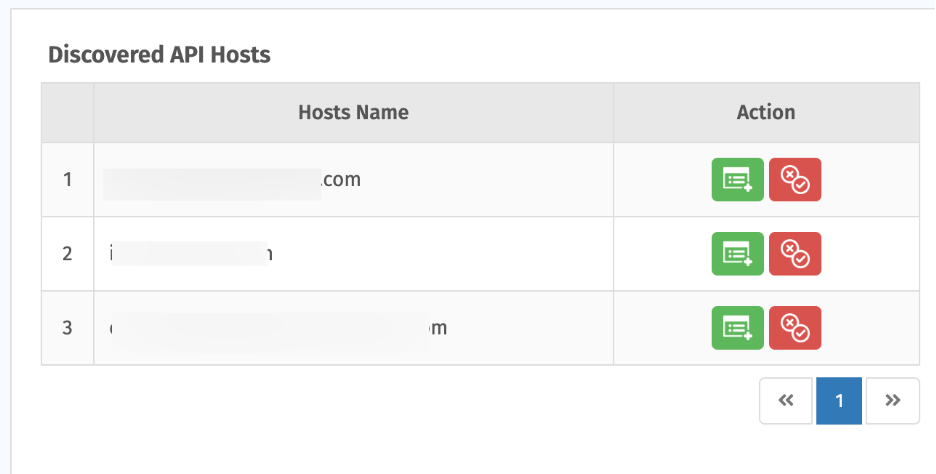Select page 1 in pagination
936x474 pixels.
pos(839,401)
